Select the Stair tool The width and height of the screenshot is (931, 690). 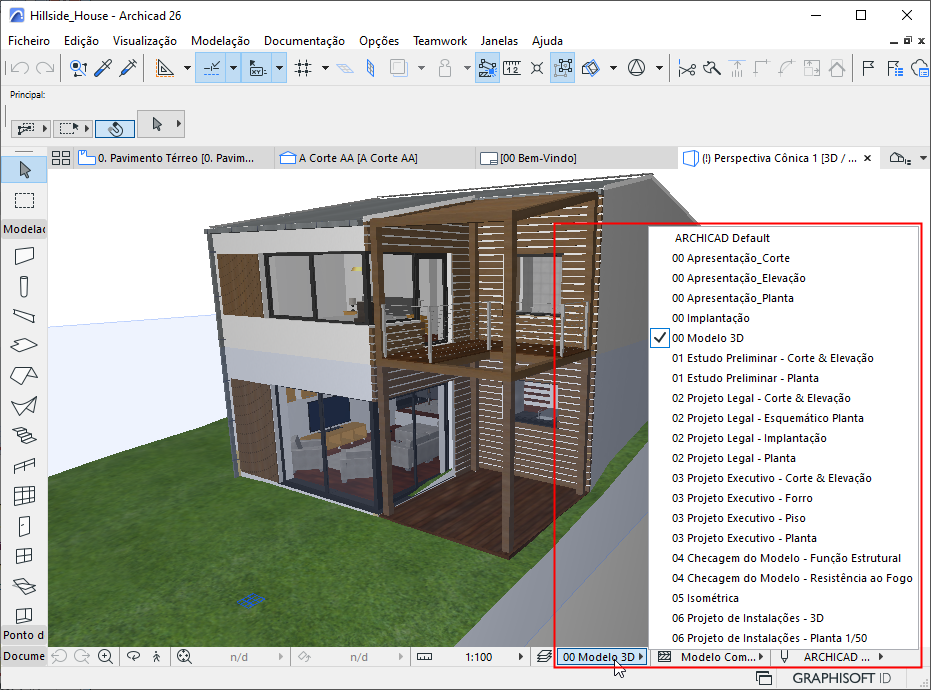click(x=24, y=435)
